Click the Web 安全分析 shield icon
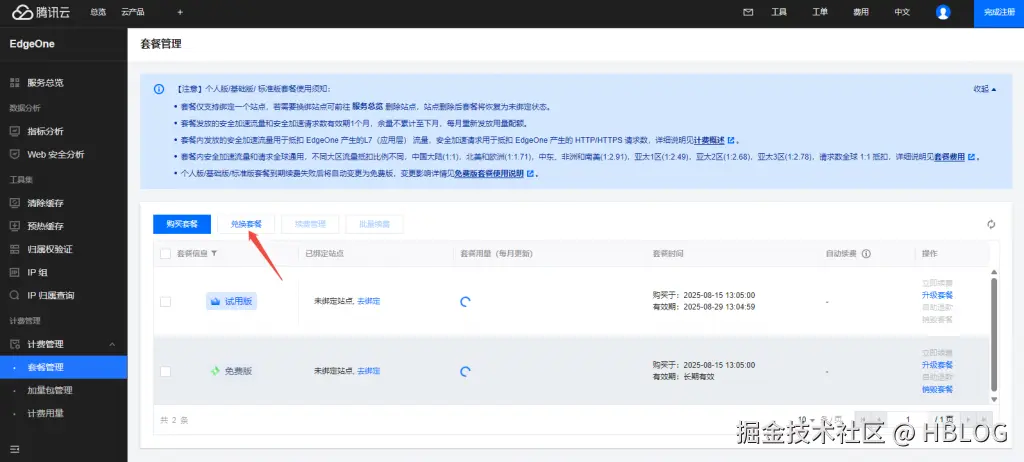 tap(15, 155)
